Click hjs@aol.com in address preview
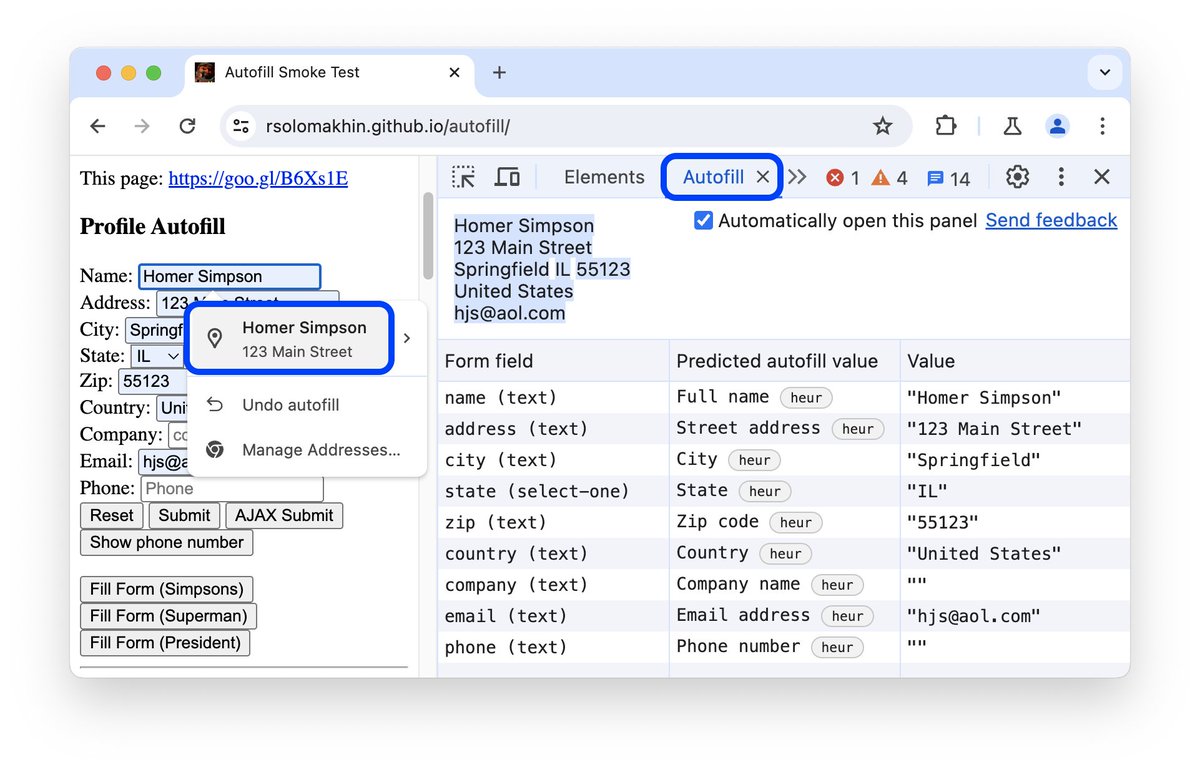The width and height of the screenshot is (1200, 770). pyautogui.click(x=509, y=313)
